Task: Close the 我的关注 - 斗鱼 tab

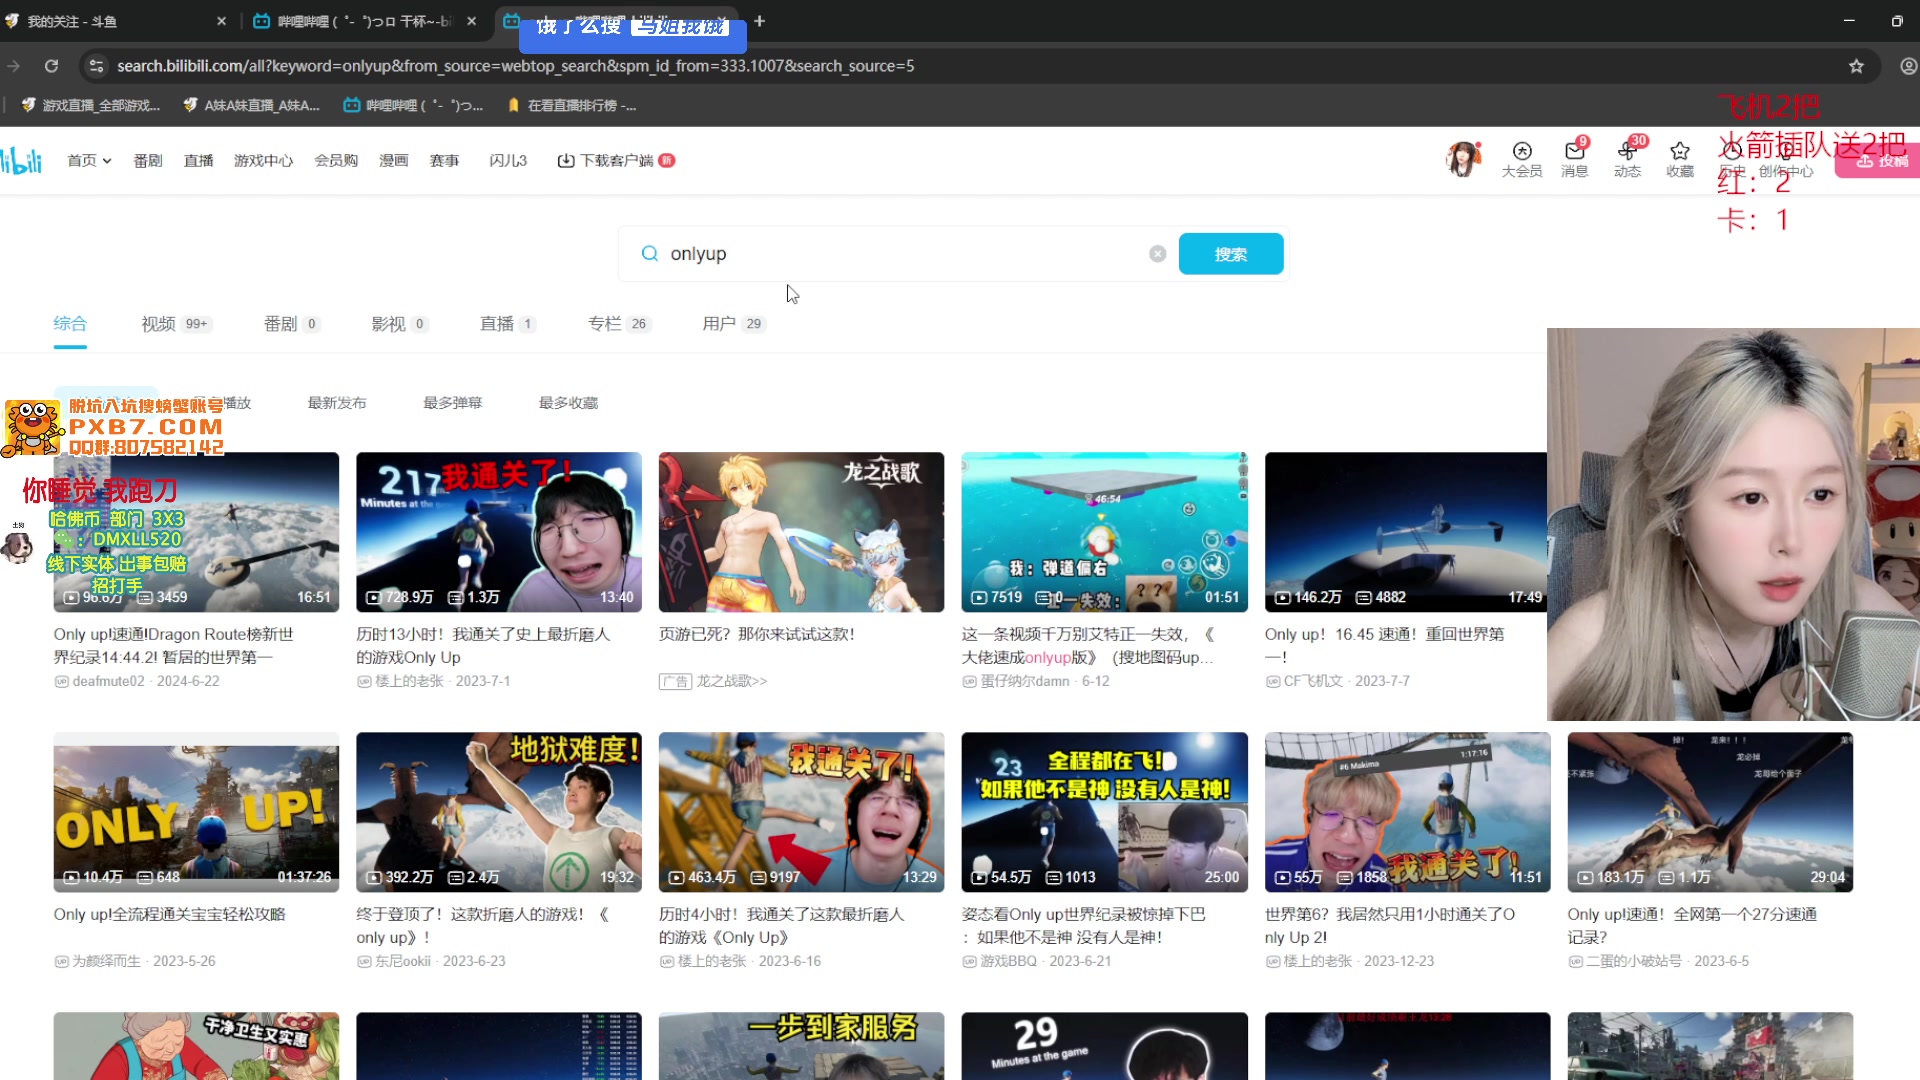Action: (221, 21)
